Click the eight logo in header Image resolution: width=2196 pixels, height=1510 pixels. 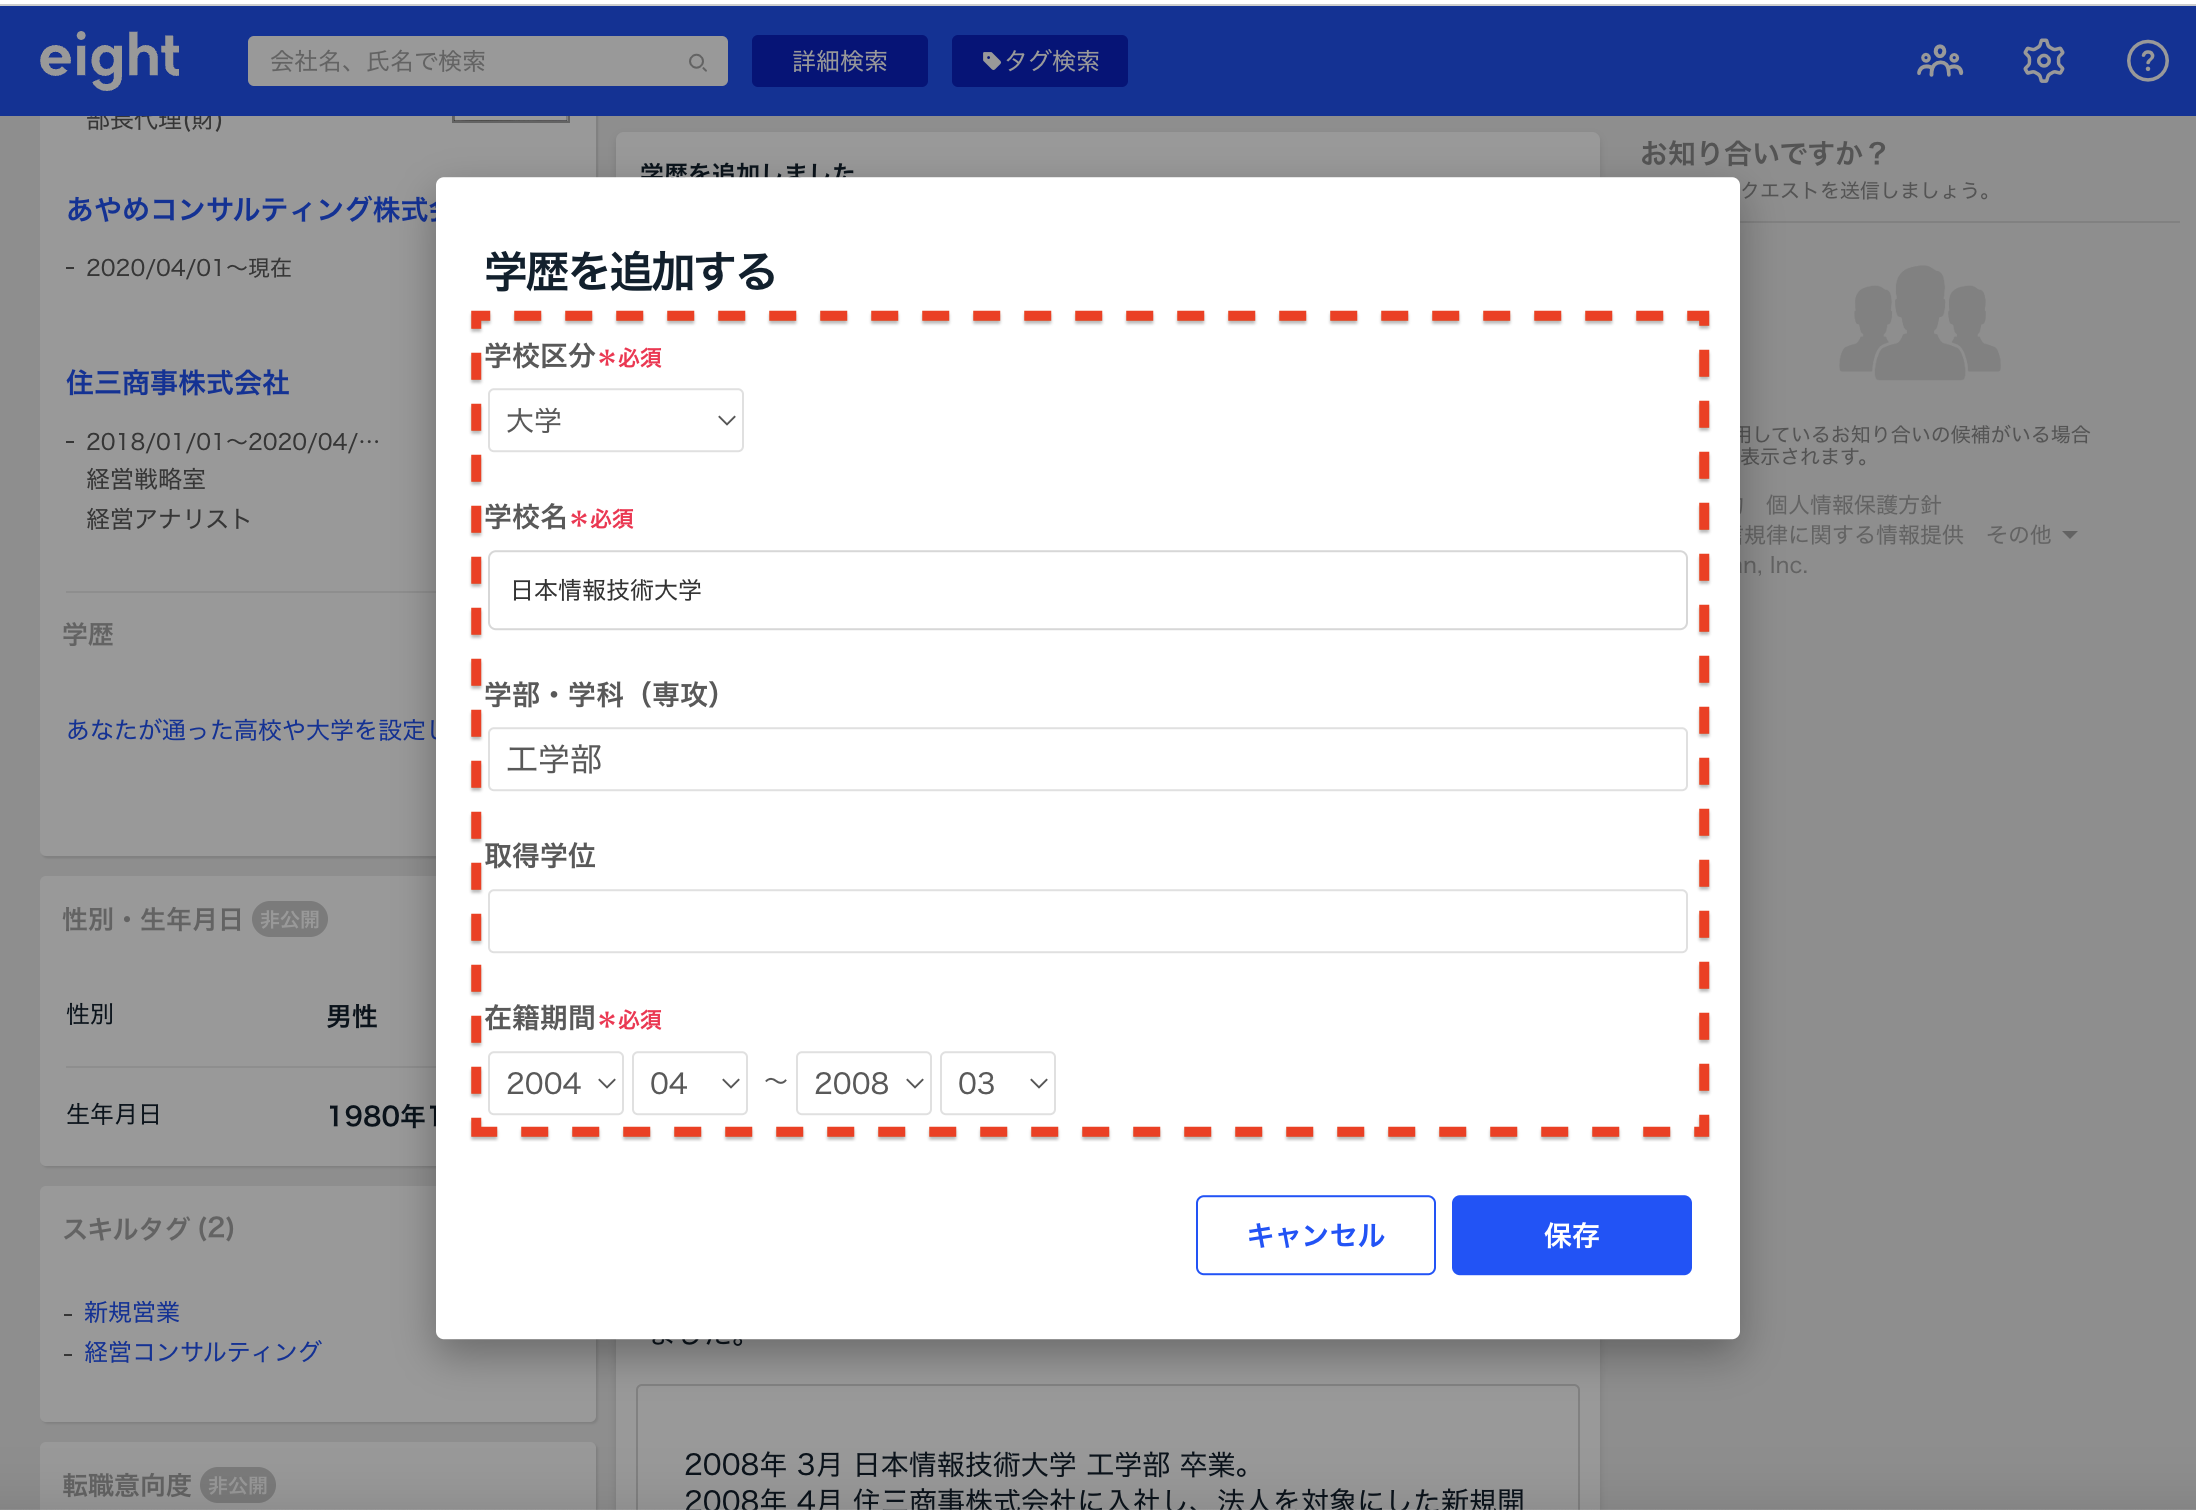110,58
